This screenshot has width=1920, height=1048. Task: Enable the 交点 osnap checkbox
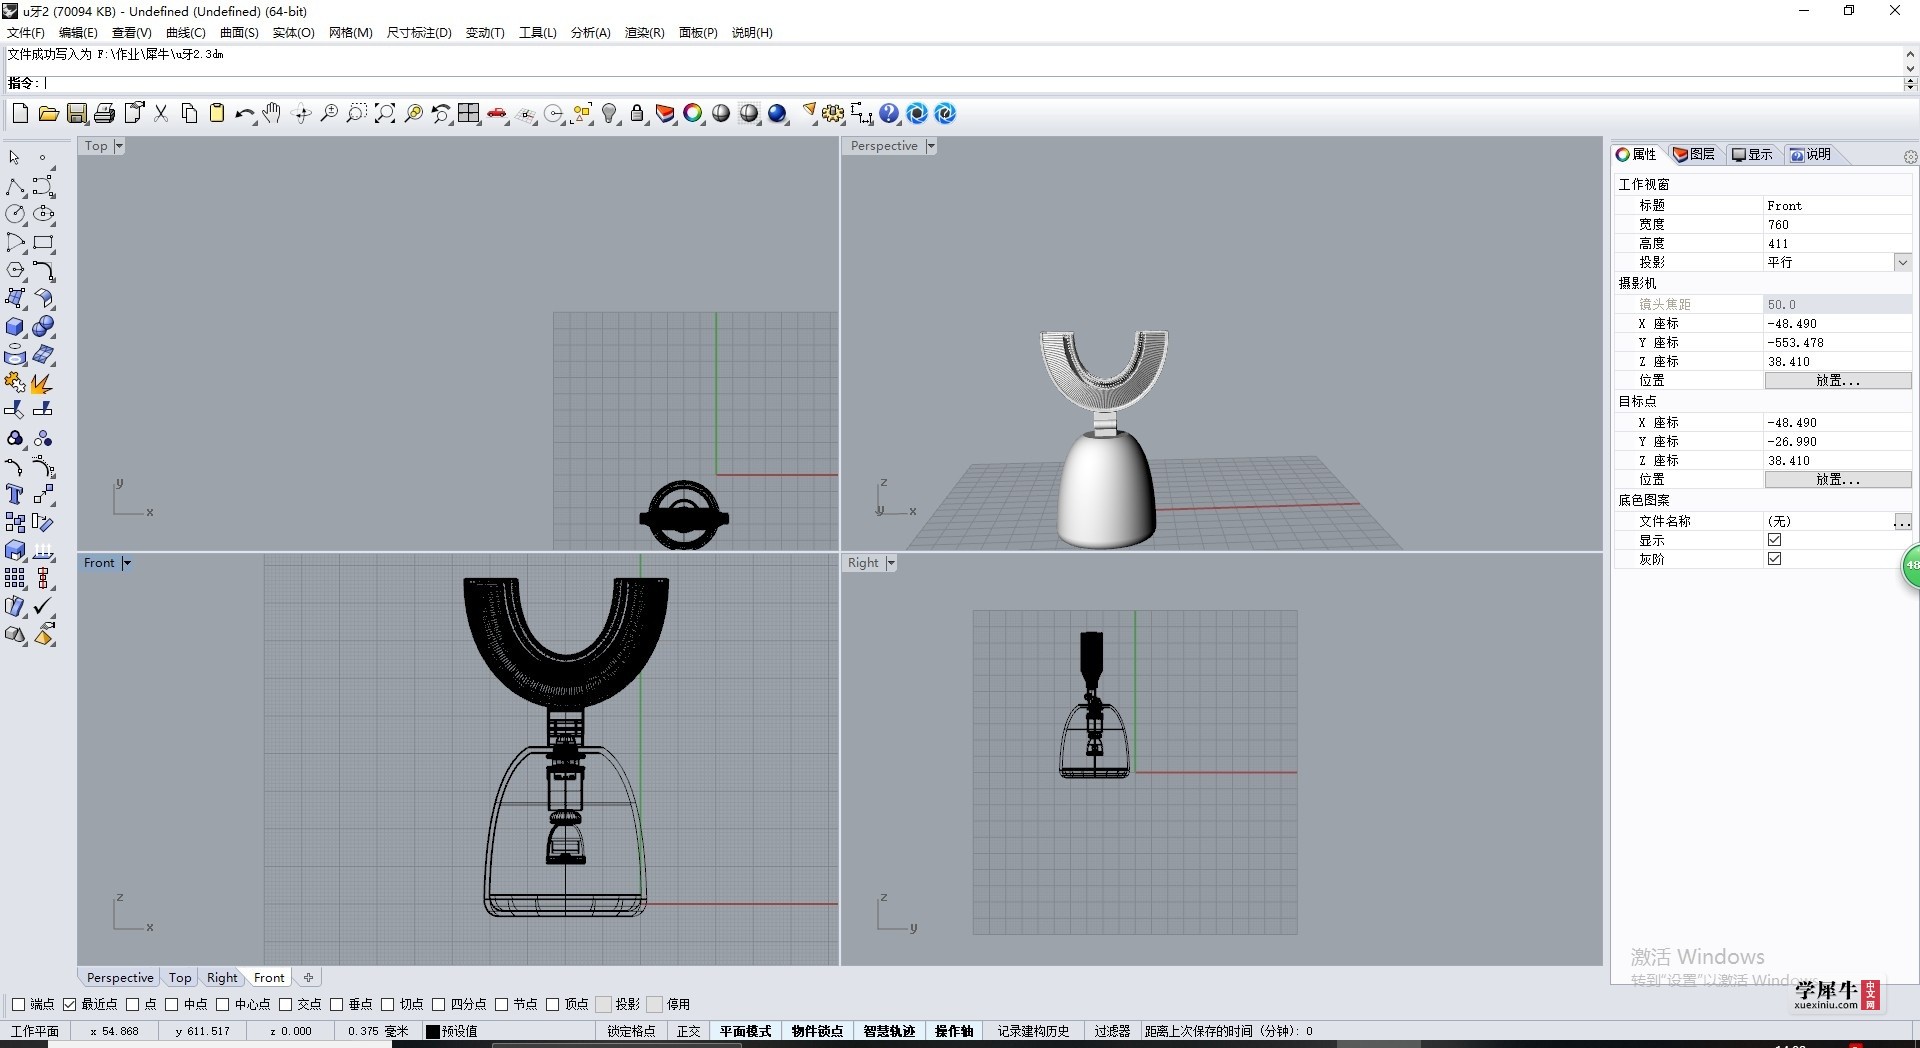coord(285,1004)
